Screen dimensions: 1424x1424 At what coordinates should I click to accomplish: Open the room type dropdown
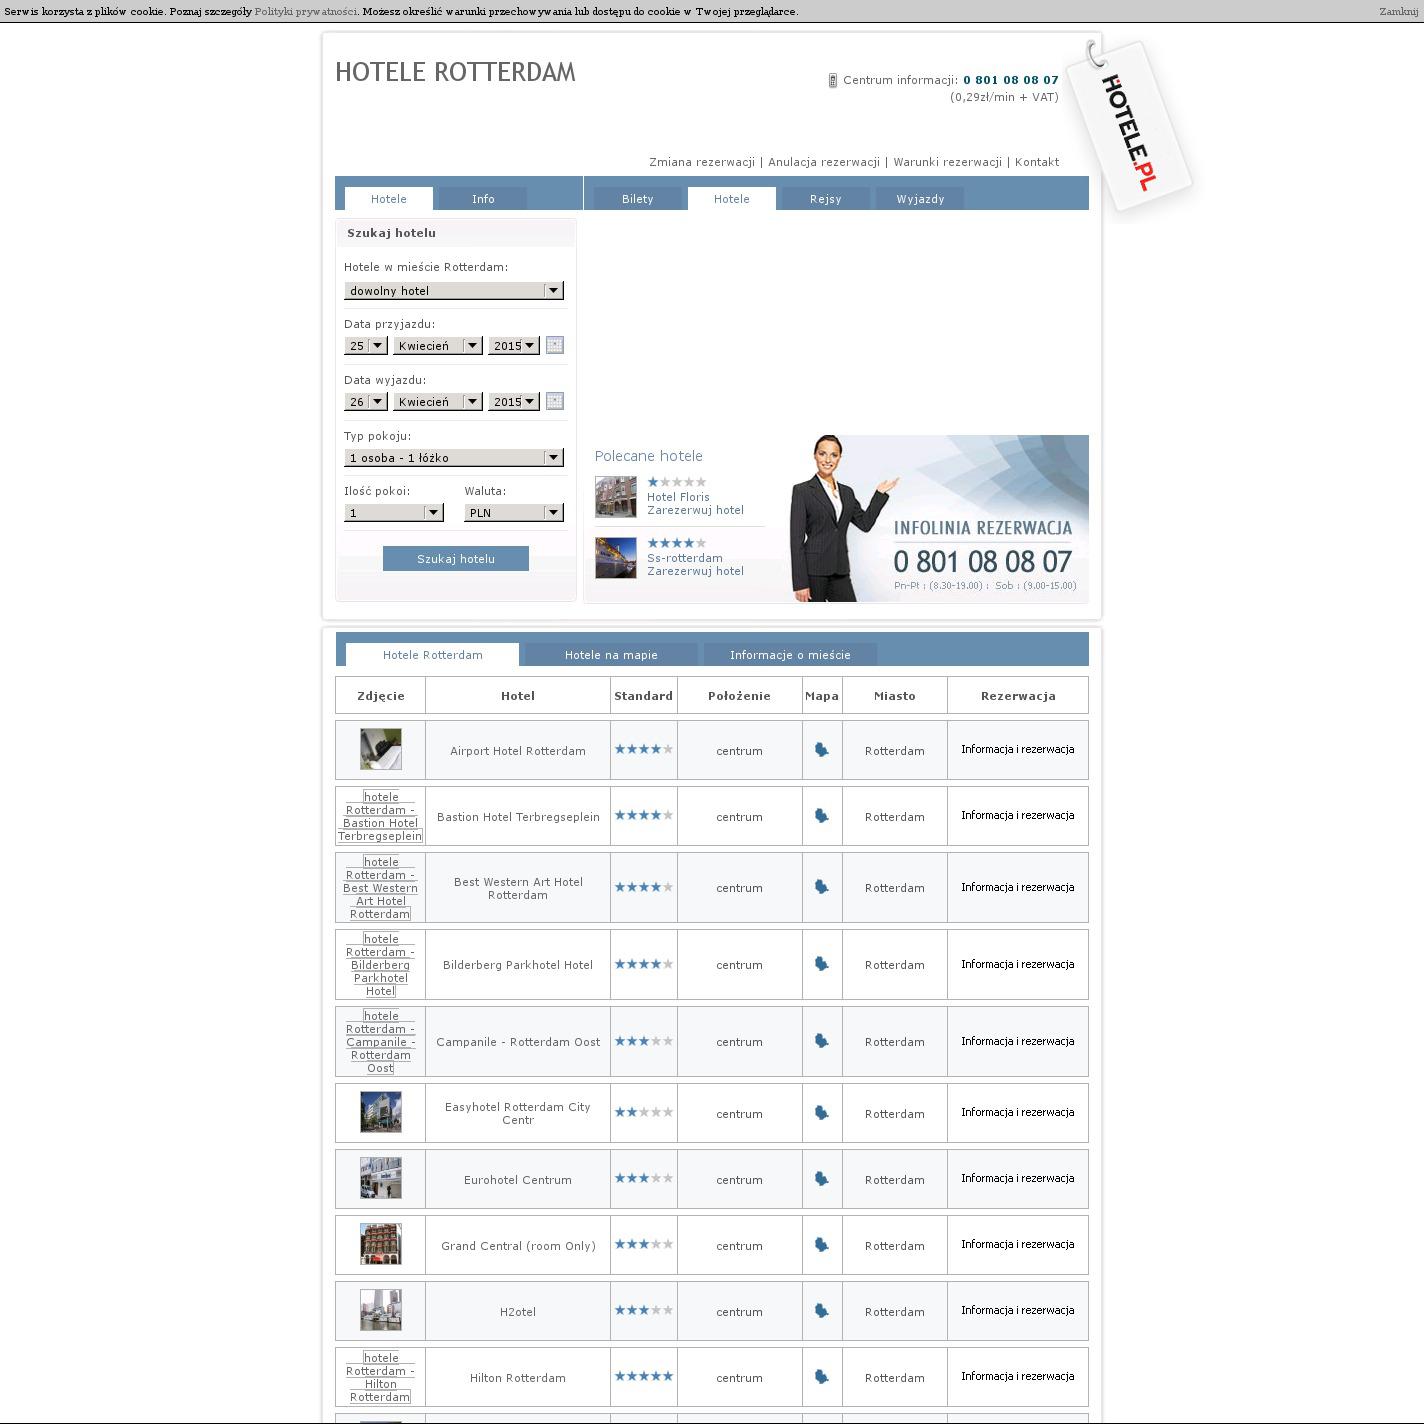[454, 458]
